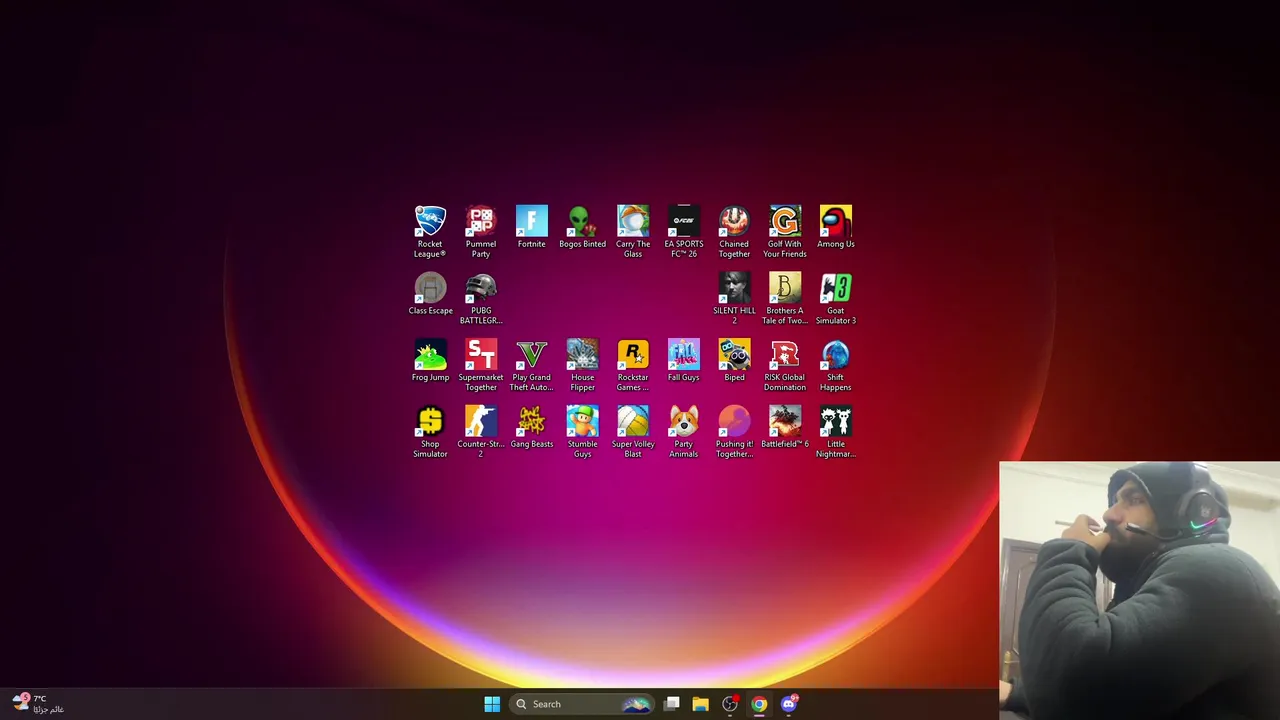
Task: Select Brothers A Tale of Two Sons icon
Action: point(785,288)
